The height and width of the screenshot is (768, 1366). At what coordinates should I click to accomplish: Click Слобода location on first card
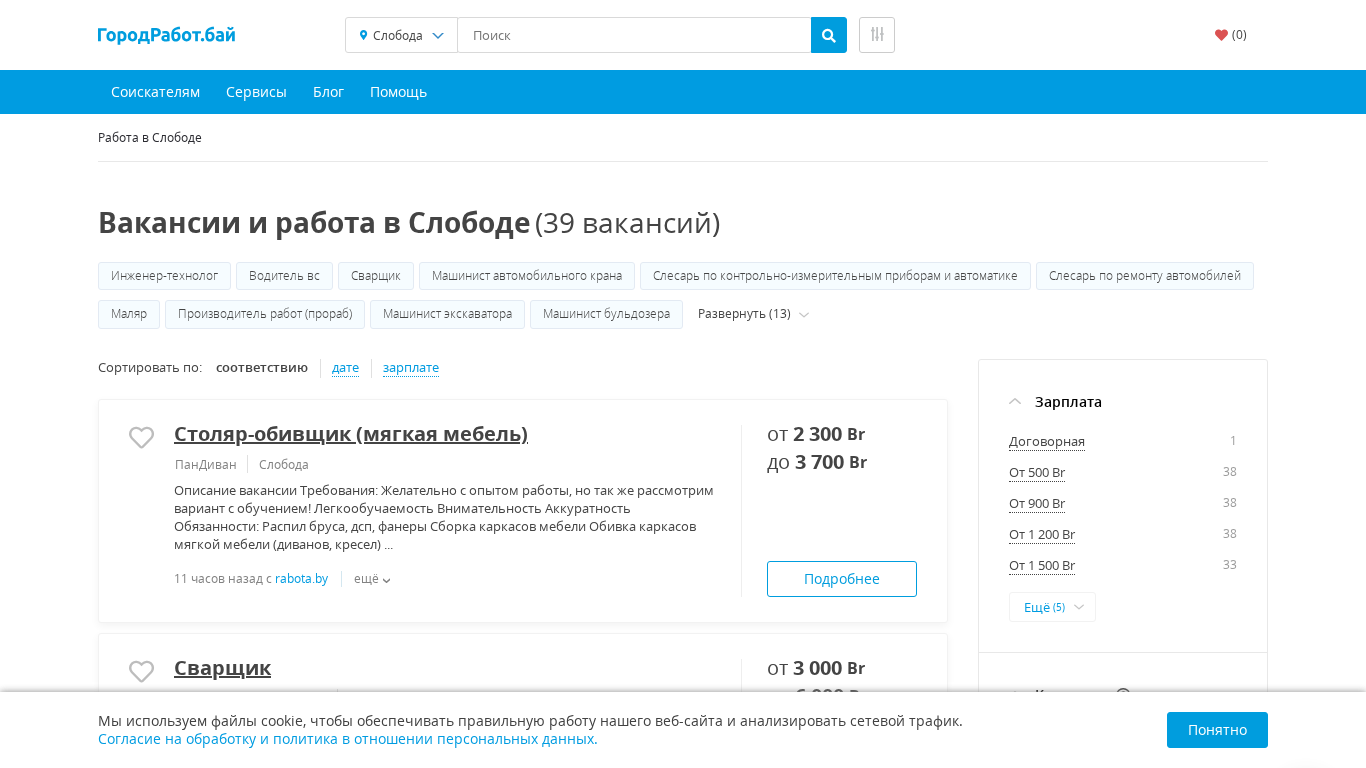point(284,465)
